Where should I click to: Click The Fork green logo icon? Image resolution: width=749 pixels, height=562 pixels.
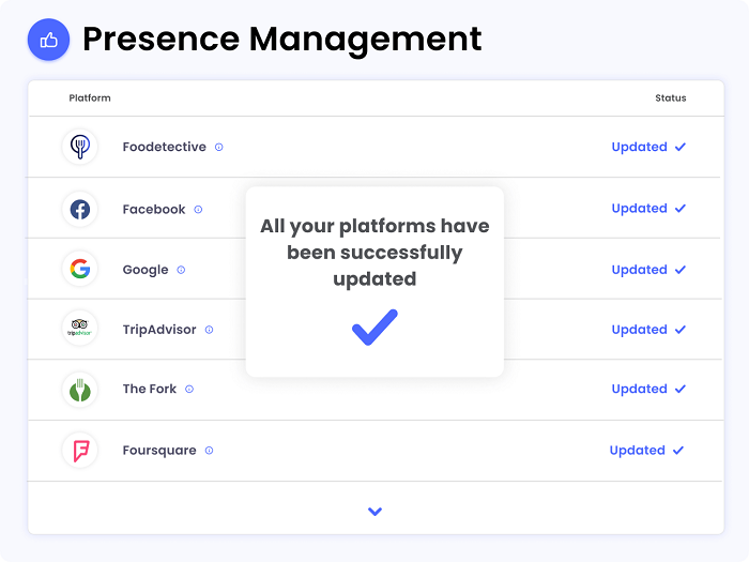coord(80,390)
